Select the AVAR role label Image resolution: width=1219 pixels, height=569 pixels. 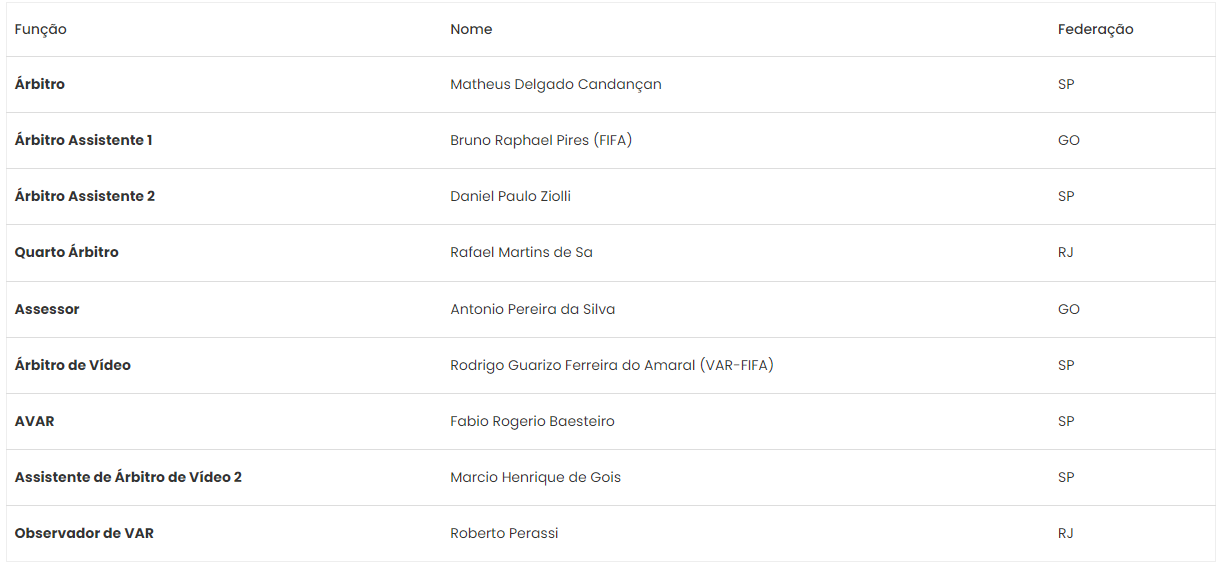point(35,421)
